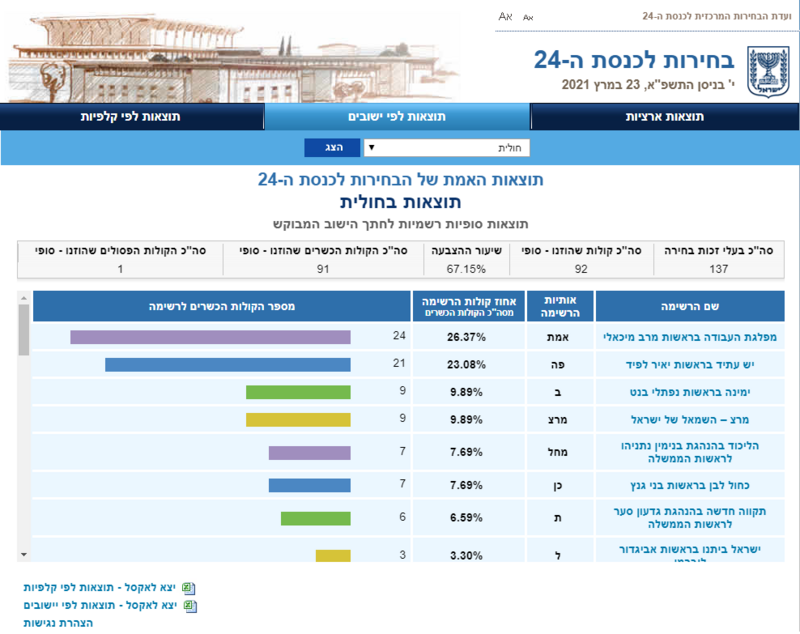Click the valid votes value 91
This screenshot has height=634, width=800.
[x=323, y=269]
